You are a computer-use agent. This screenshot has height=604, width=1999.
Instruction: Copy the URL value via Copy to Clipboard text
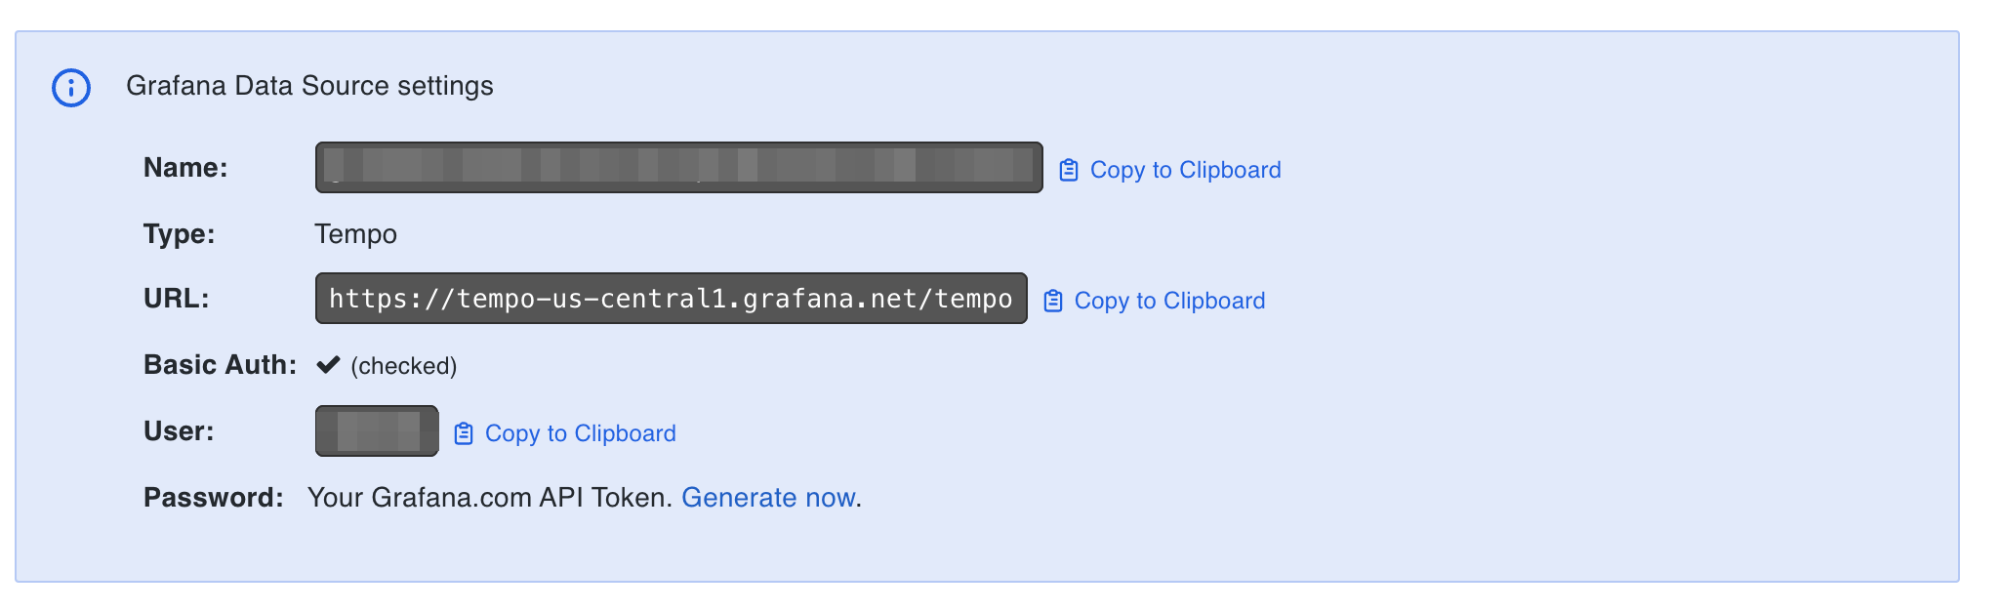[x=1169, y=301]
